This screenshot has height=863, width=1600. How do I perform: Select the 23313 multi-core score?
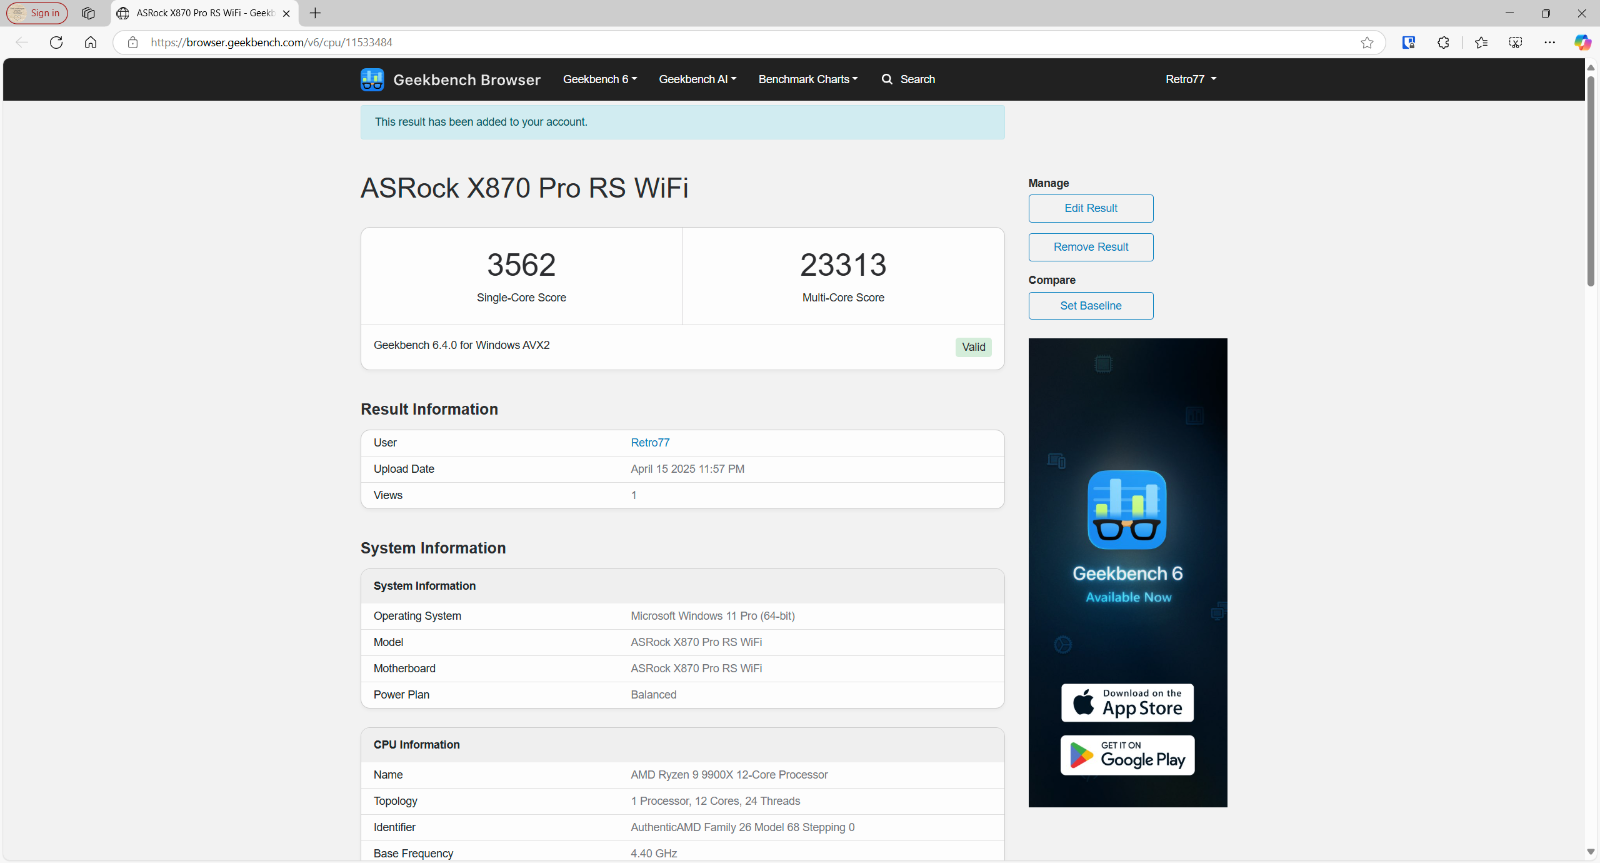tap(843, 265)
